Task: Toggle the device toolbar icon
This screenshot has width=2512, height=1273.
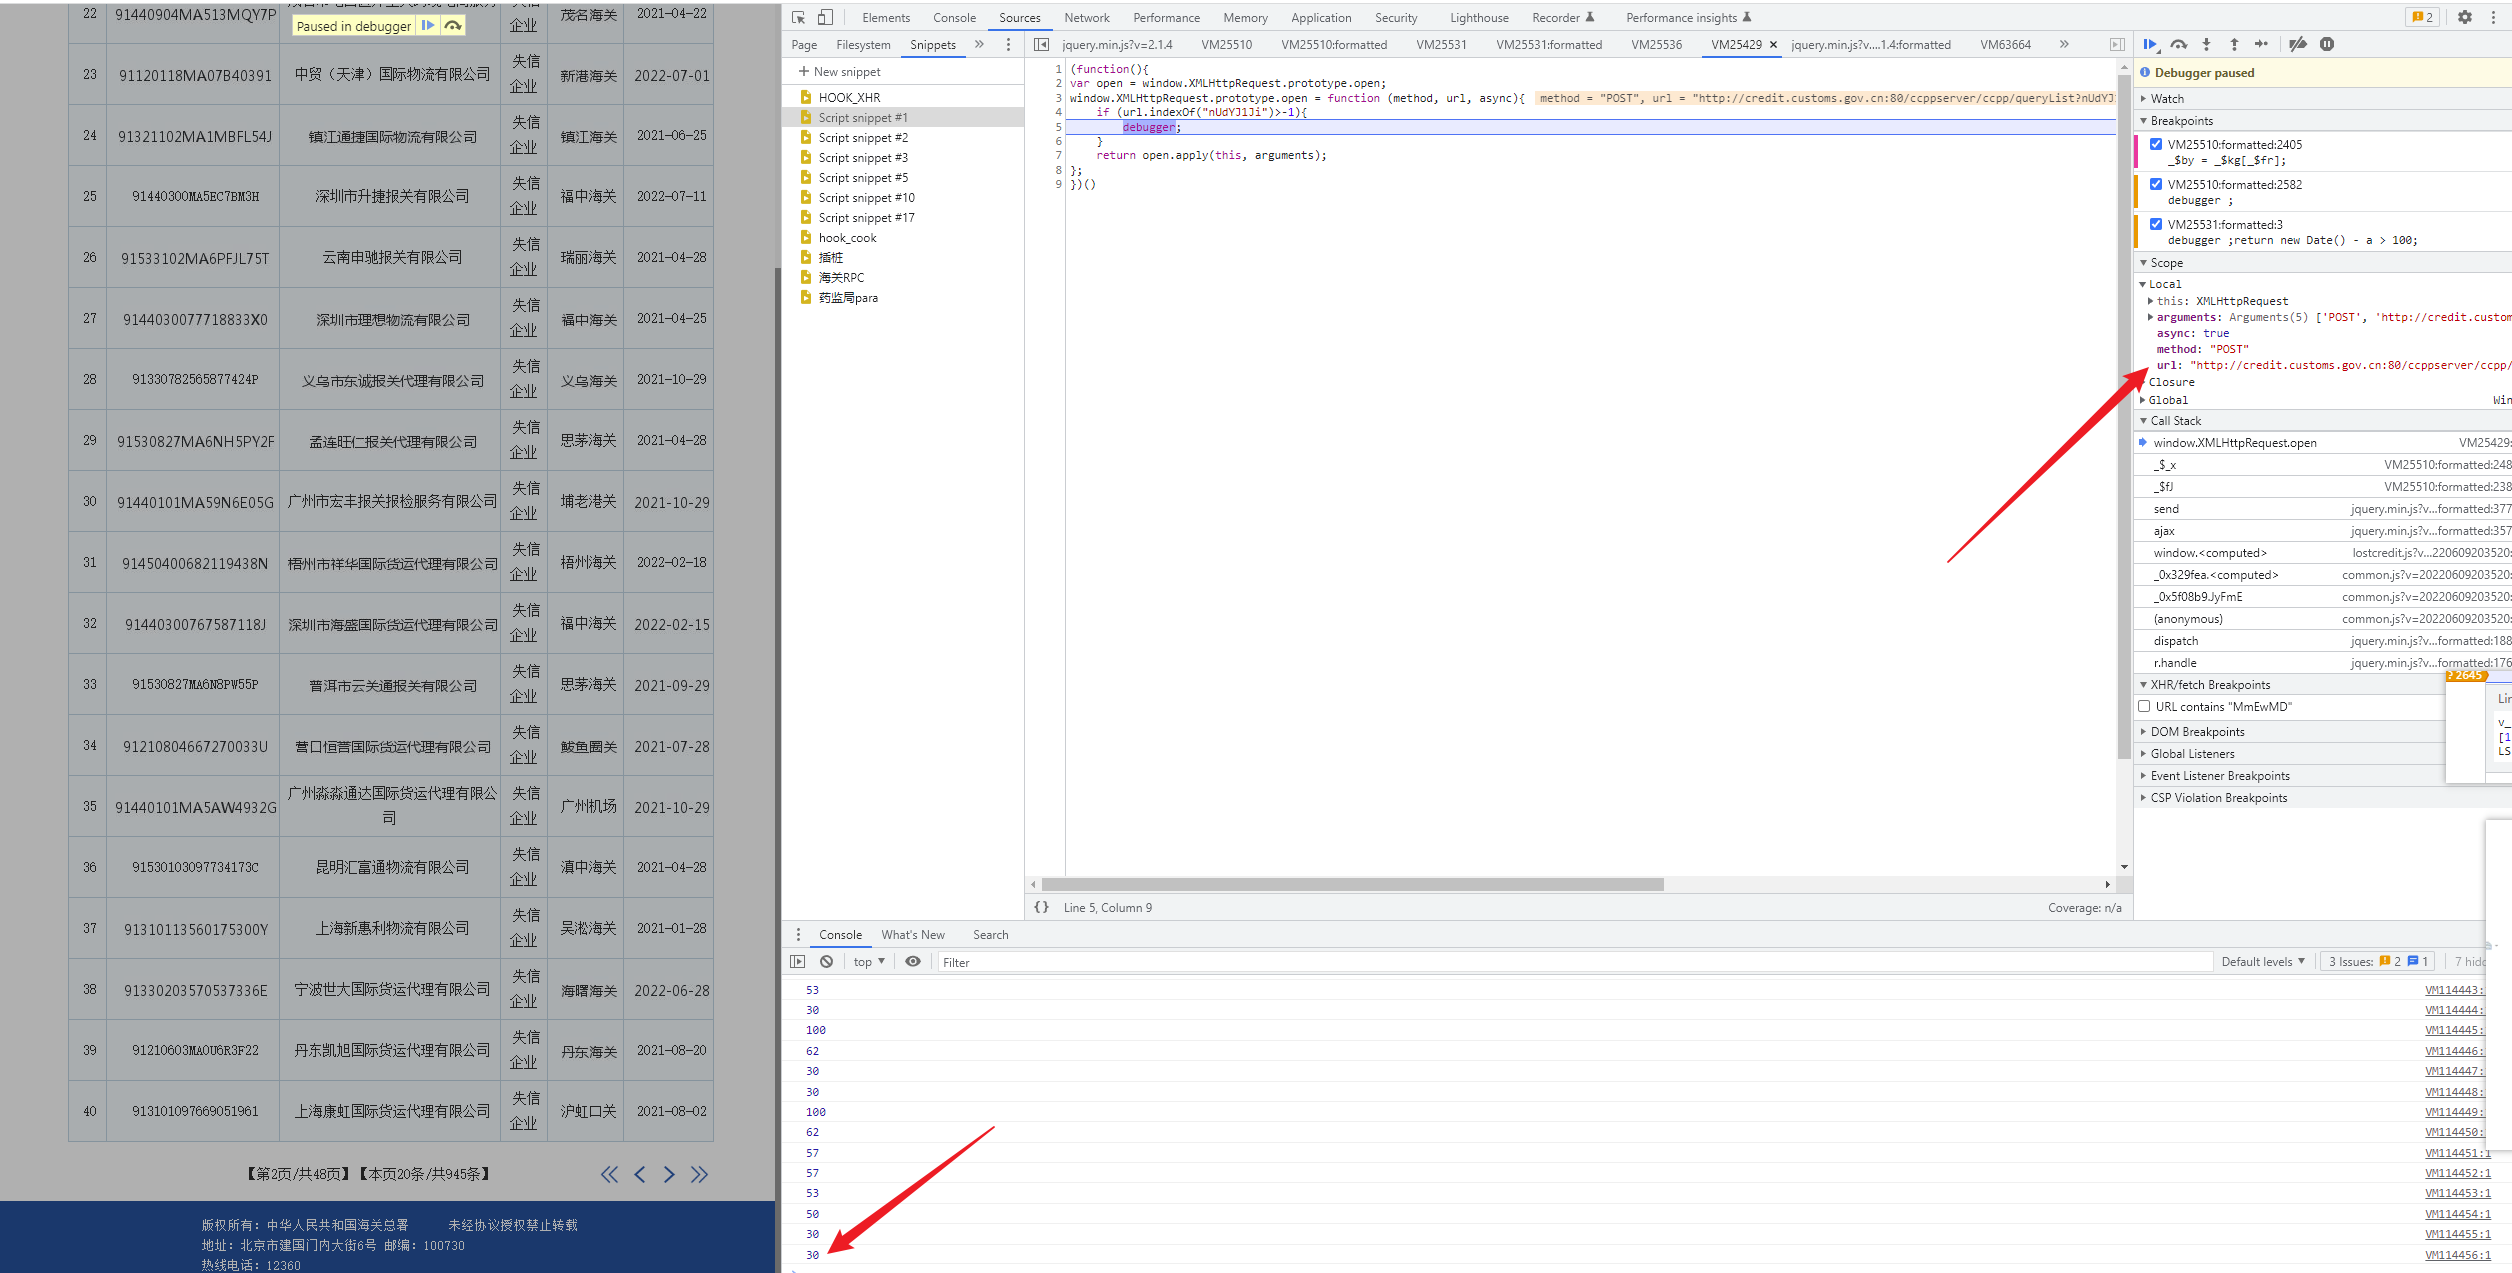Action: [825, 17]
